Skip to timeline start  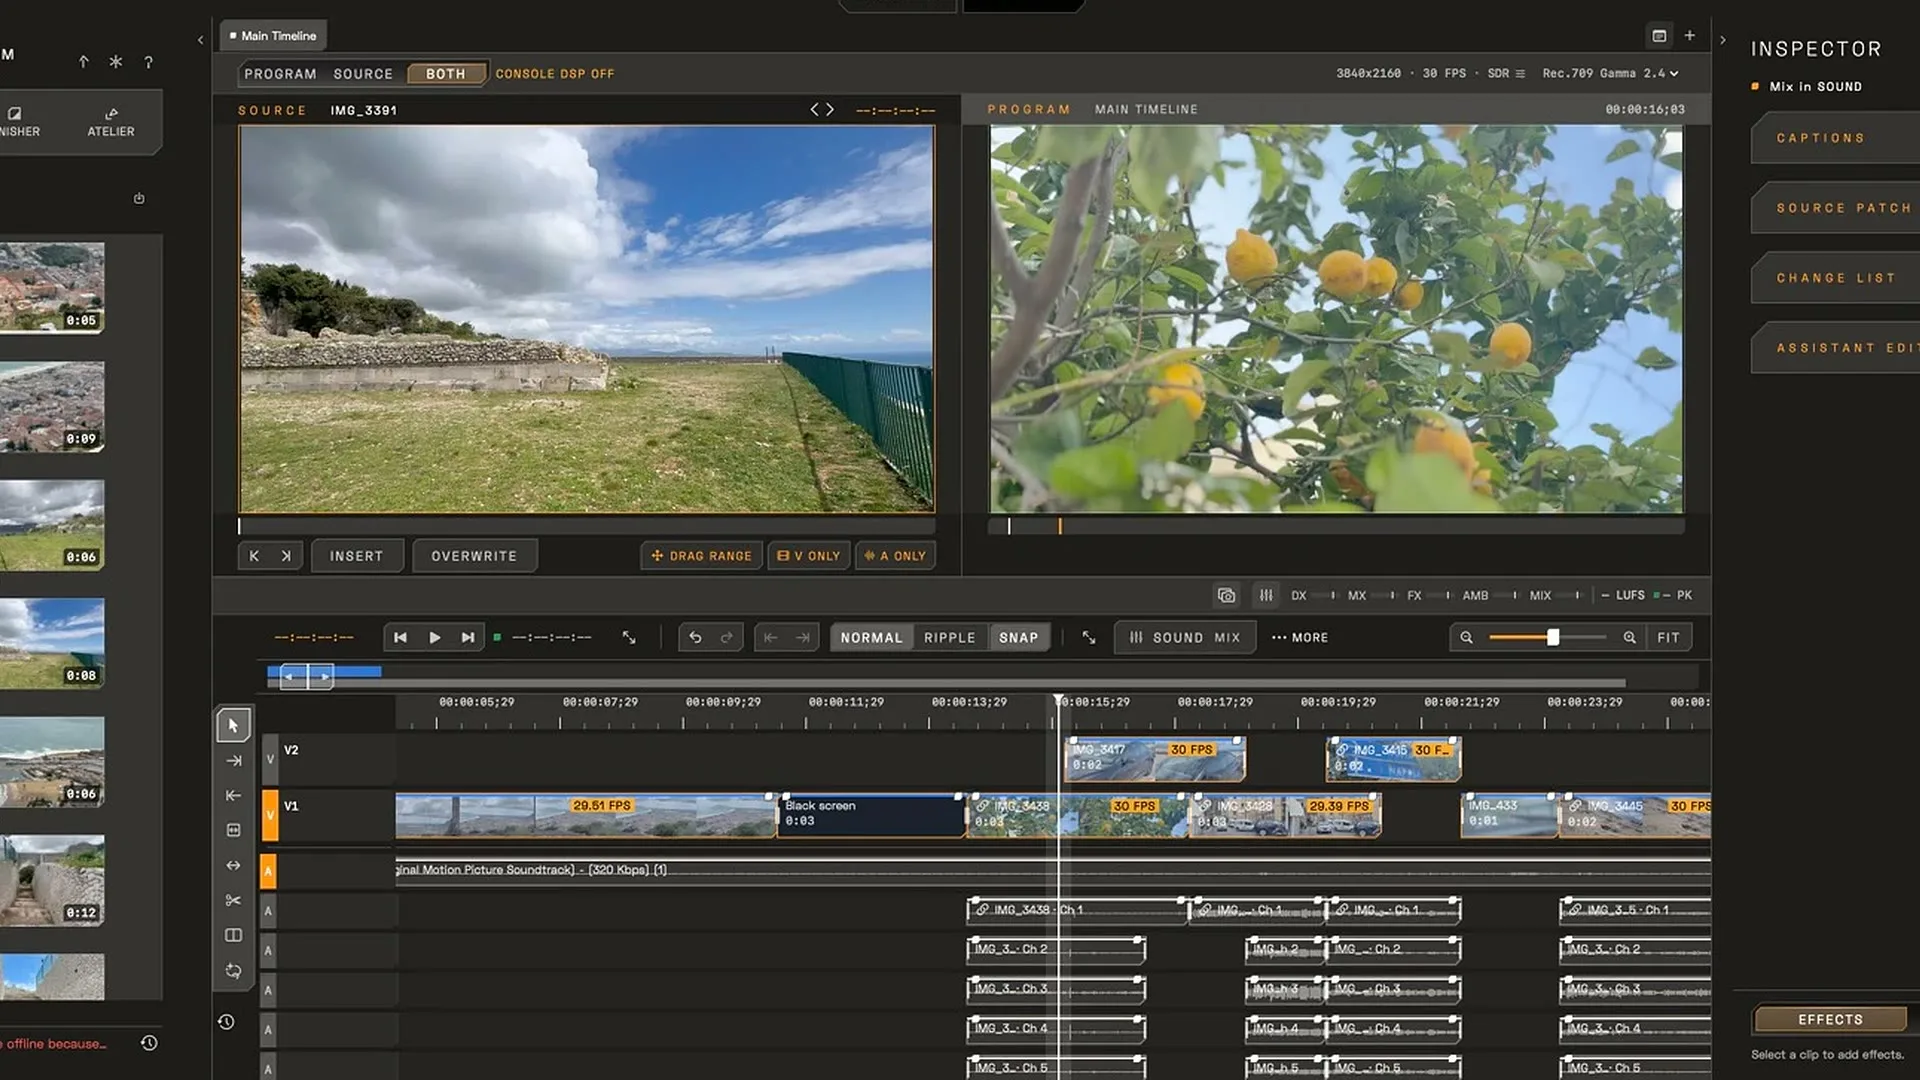(400, 637)
